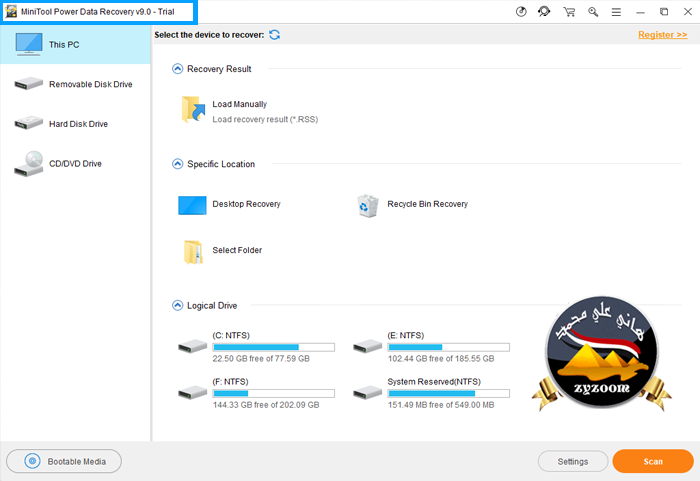The height and width of the screenshot is (481, 700).
Task: Click the Desktop Recovery label
Action: 246,204
